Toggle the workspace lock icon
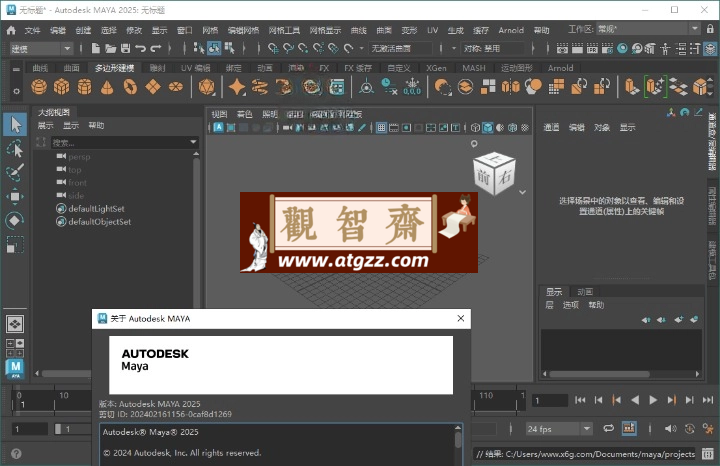 click(x=710, y=29)
